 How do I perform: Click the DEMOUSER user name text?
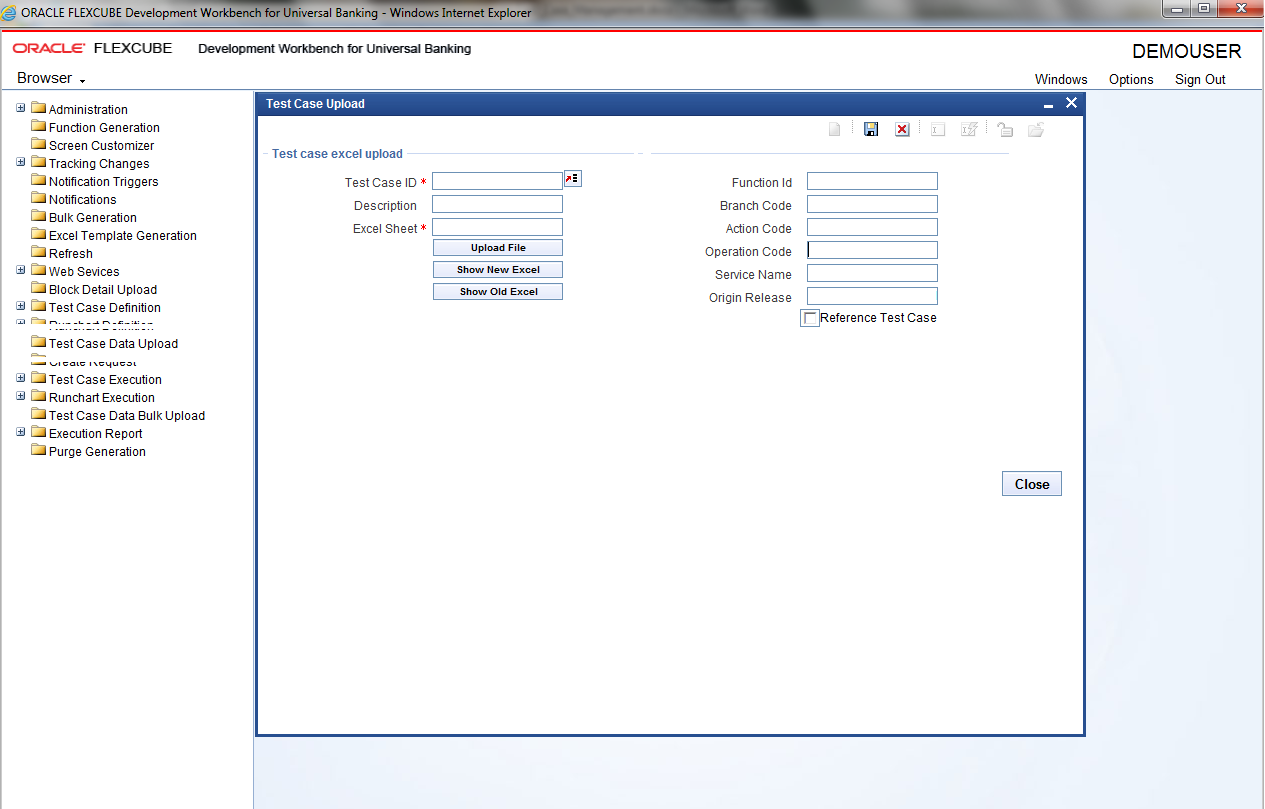[1187, 51]
